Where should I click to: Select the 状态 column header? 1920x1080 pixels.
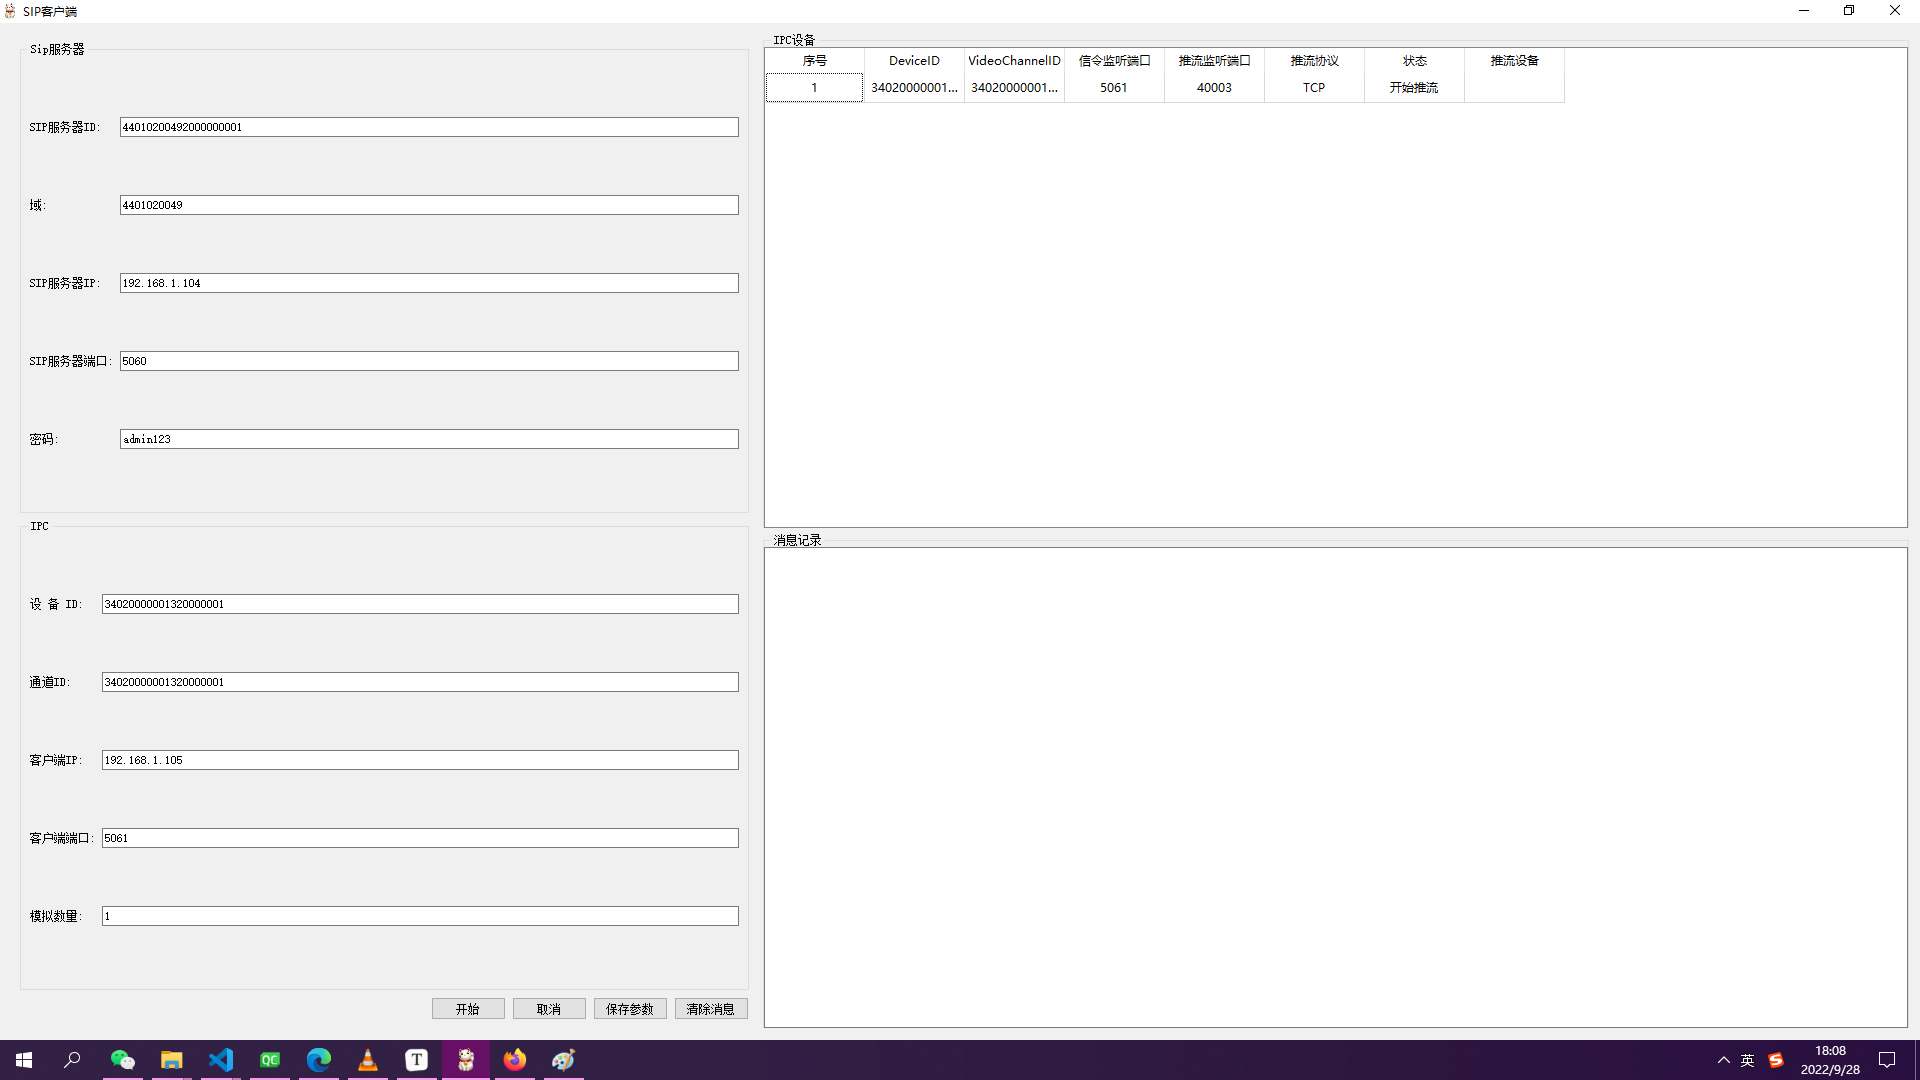click(x=1414, y=61)
